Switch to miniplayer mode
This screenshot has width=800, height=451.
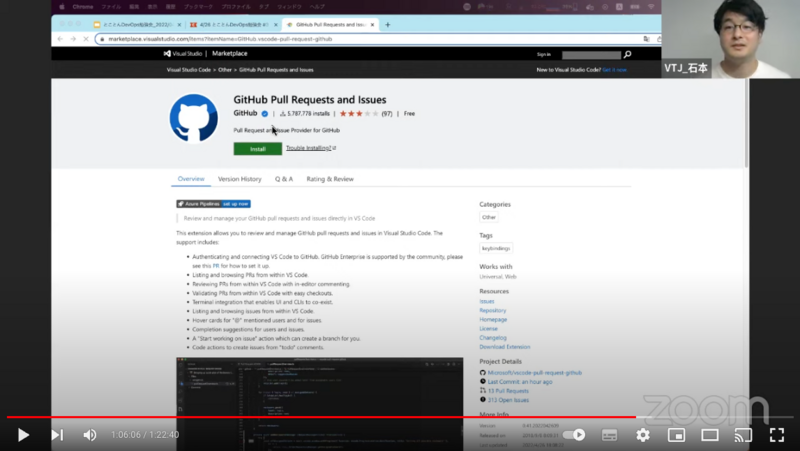click(676, 435)
